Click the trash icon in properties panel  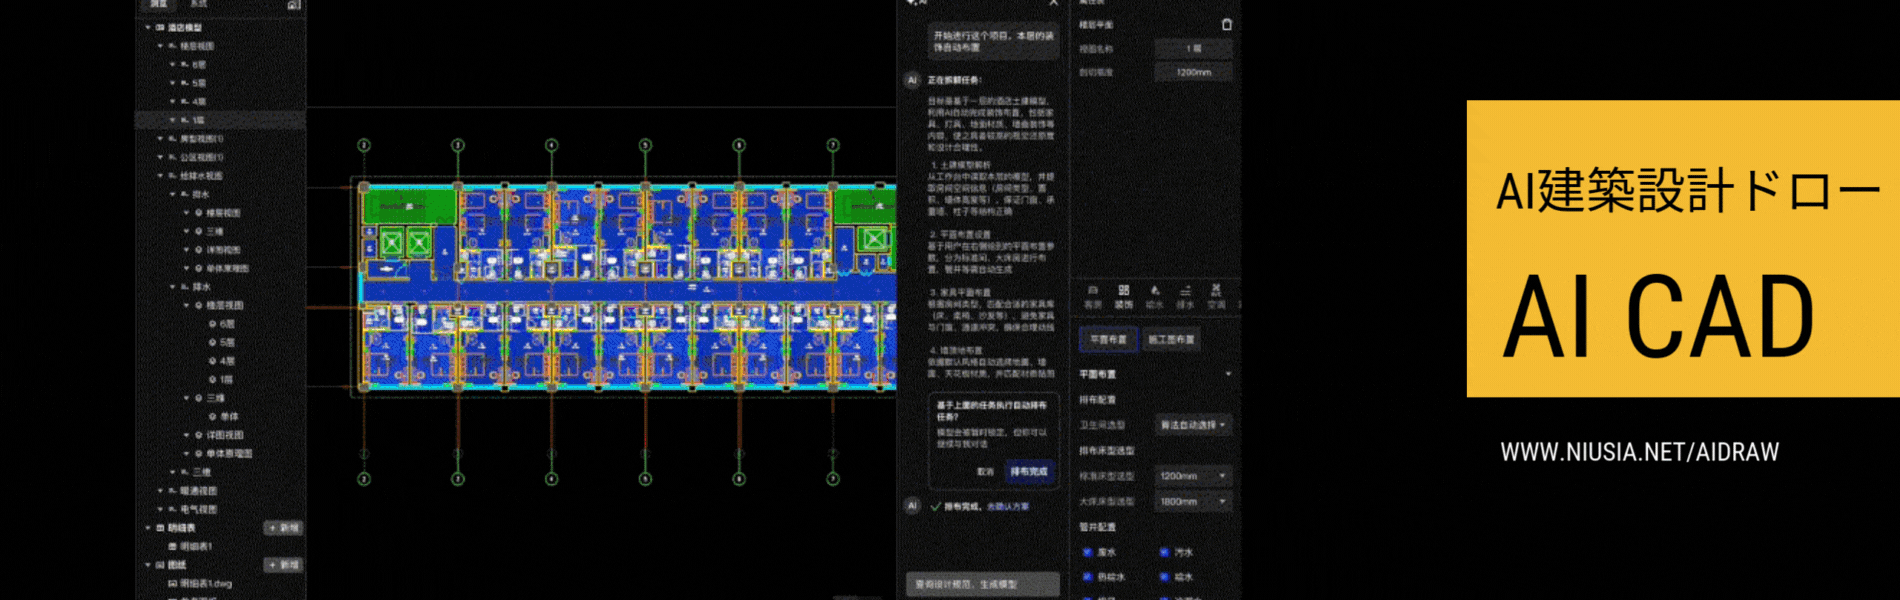pos(1227,25)
